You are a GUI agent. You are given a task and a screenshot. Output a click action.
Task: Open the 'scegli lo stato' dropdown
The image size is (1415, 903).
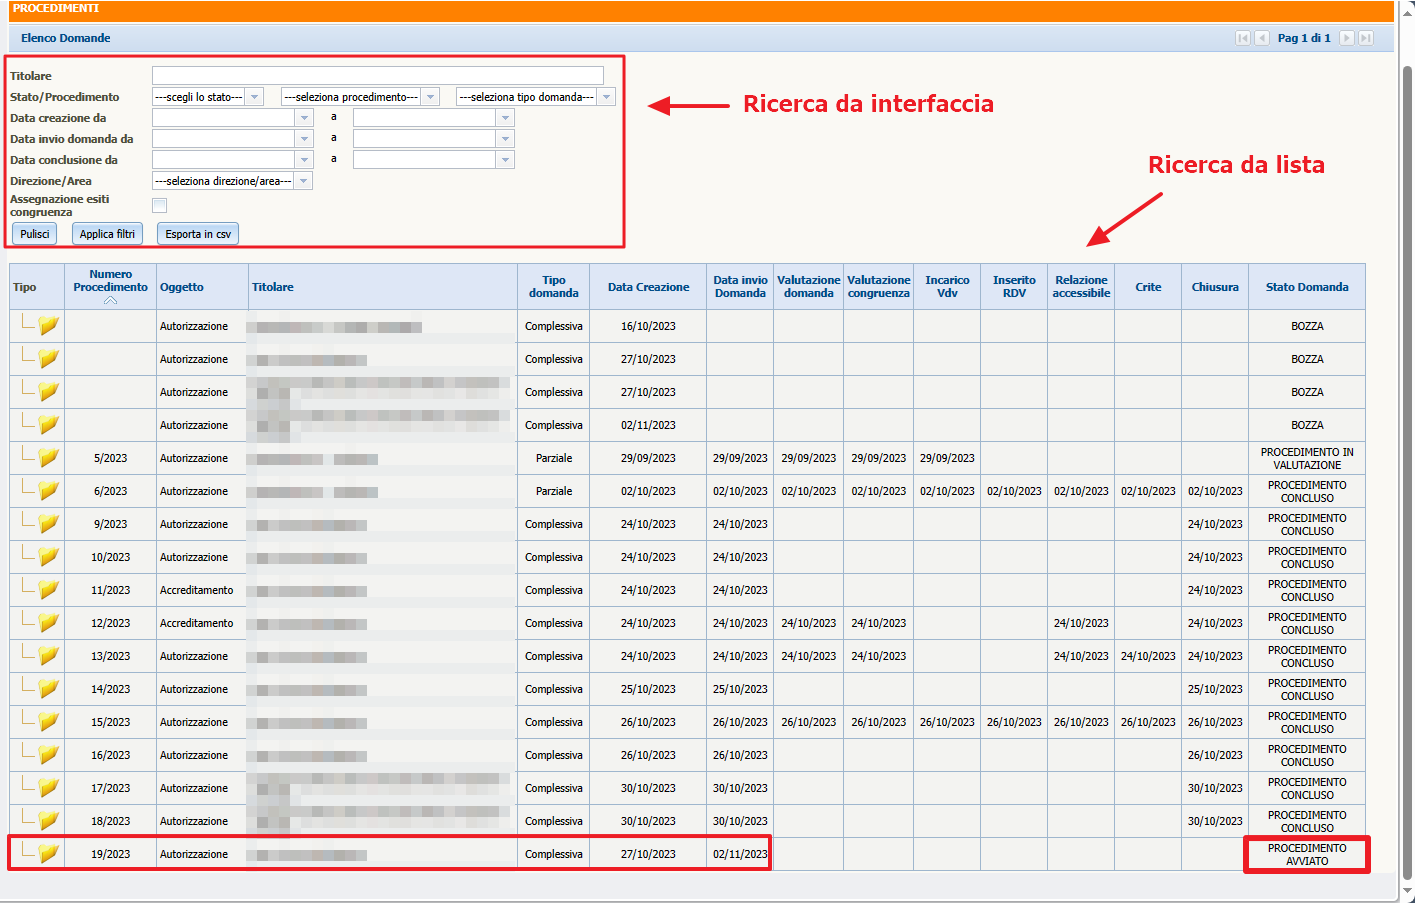click(207, 97)
